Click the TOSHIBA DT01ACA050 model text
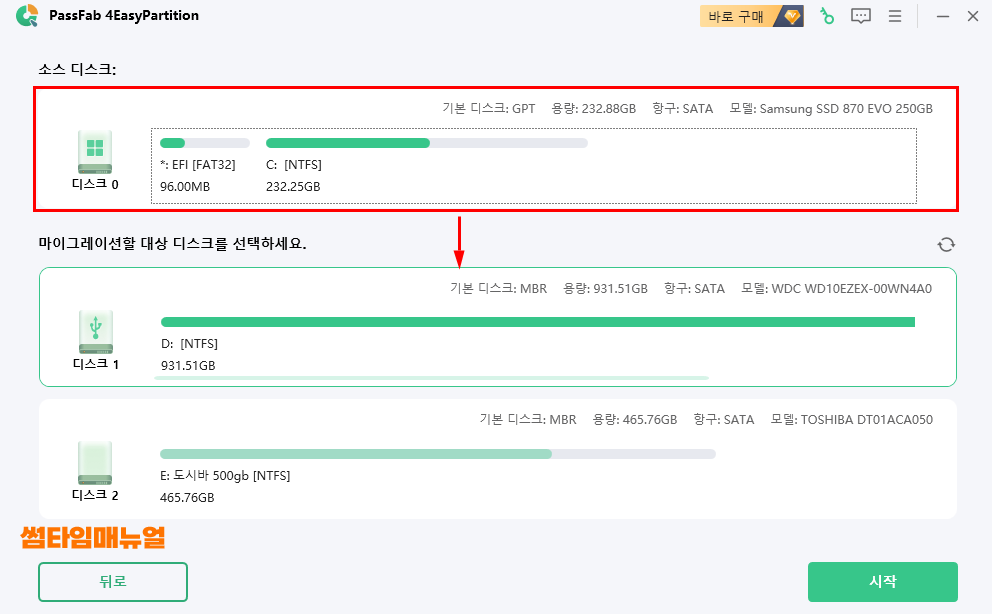 point(852,419)
